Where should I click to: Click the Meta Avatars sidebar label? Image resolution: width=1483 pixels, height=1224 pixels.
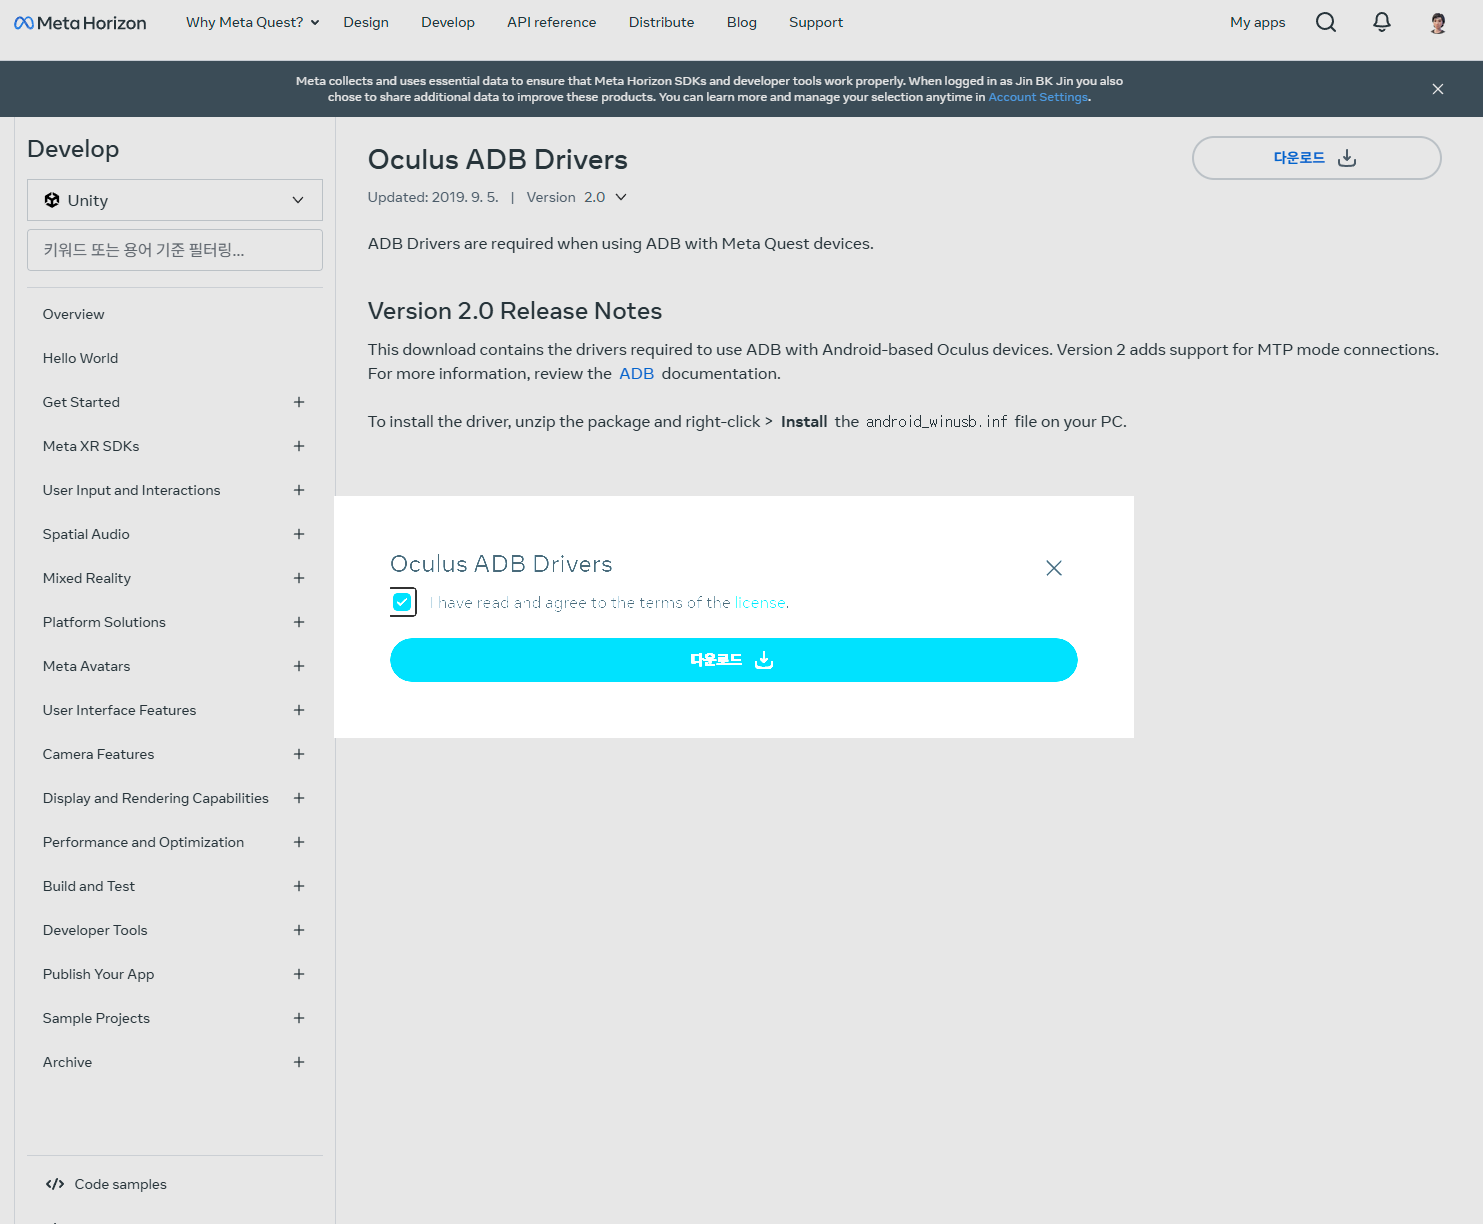86,666
